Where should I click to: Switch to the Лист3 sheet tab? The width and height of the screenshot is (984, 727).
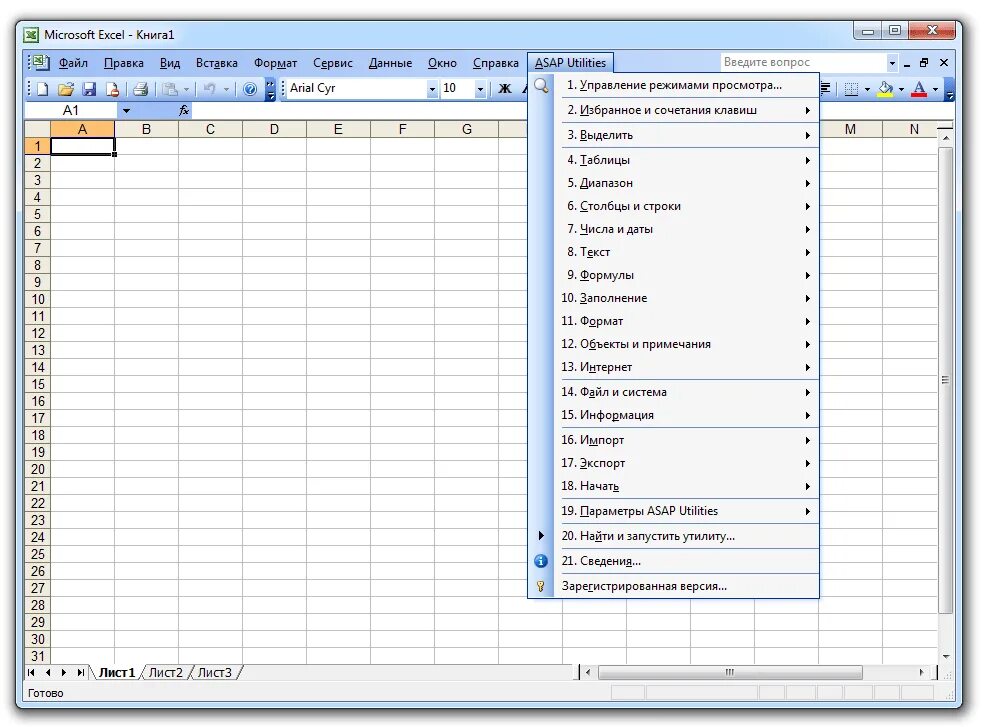pos(215,673)
